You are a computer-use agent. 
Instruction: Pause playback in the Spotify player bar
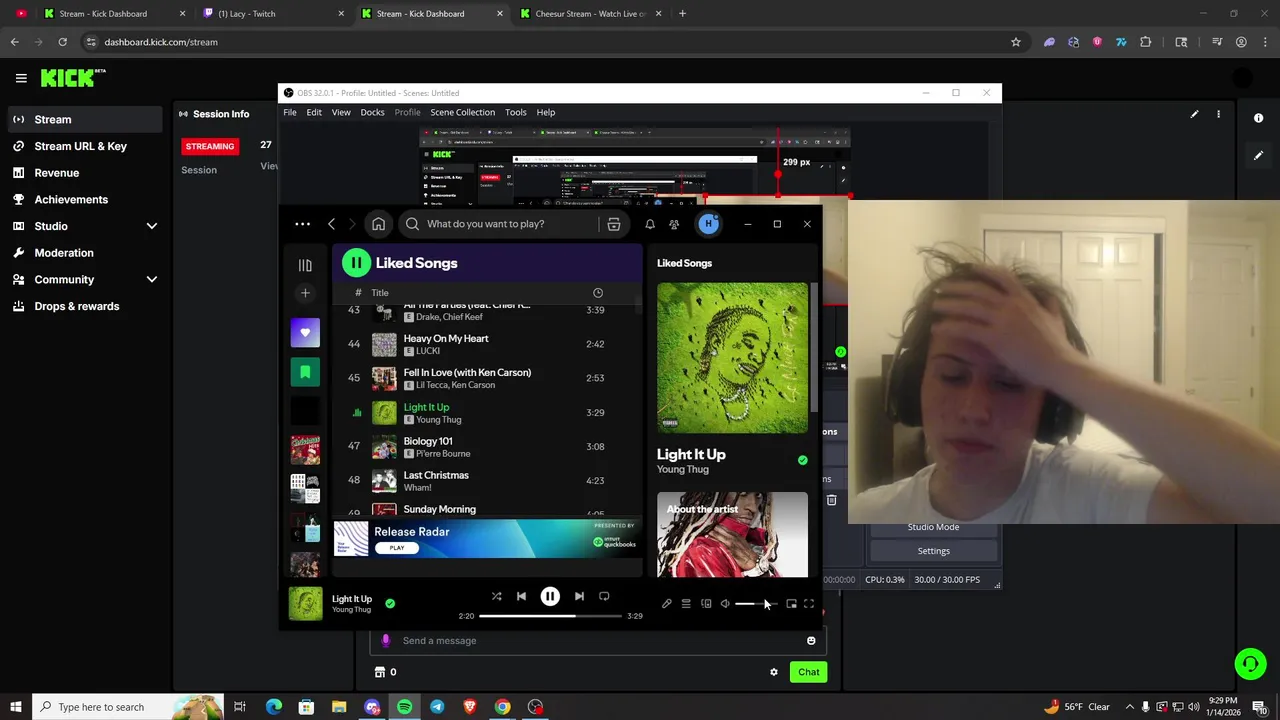pyautogui.click(x=550, y=596)
